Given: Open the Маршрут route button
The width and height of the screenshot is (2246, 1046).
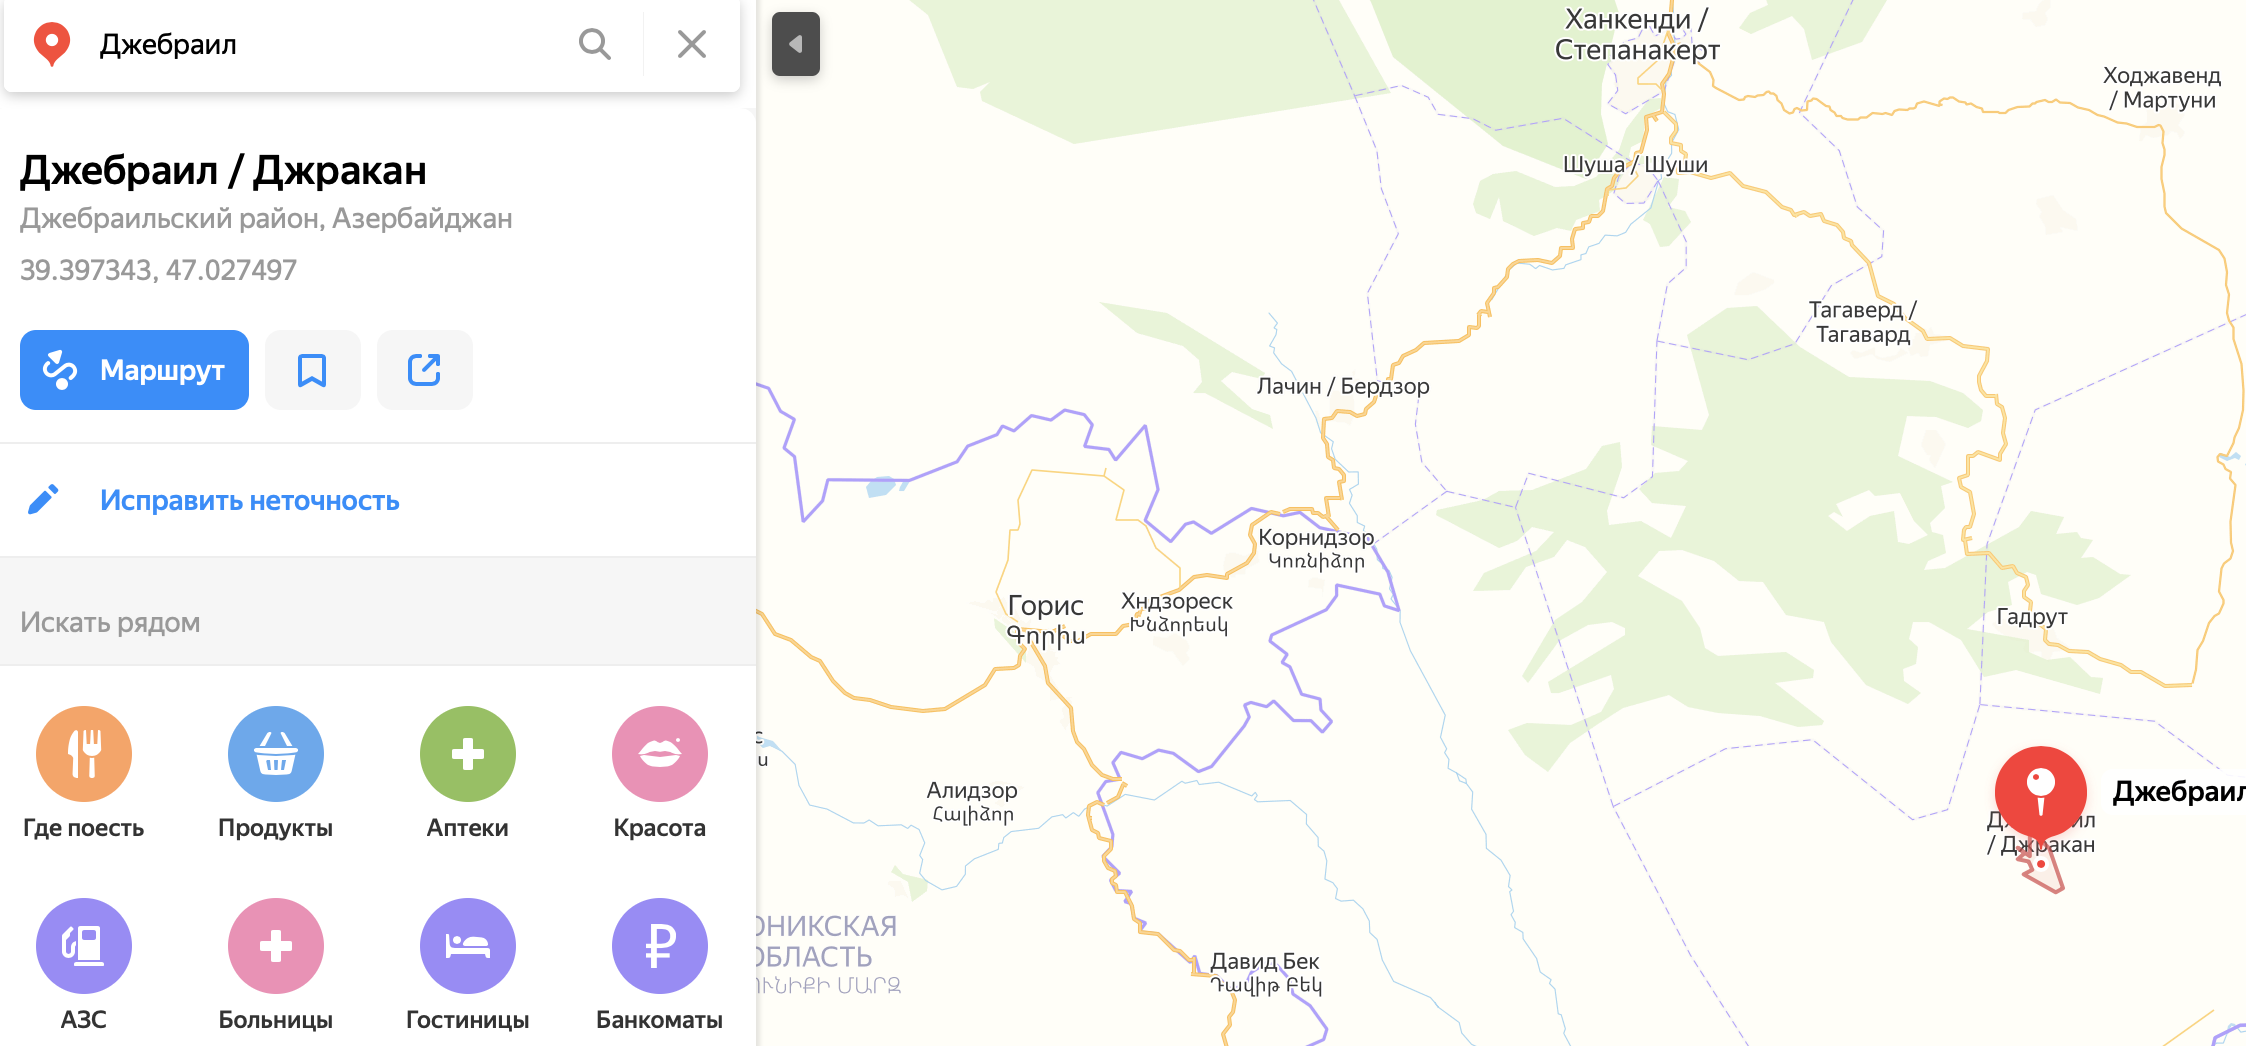Looking at the screenshot, I should [x=134, y=370].
